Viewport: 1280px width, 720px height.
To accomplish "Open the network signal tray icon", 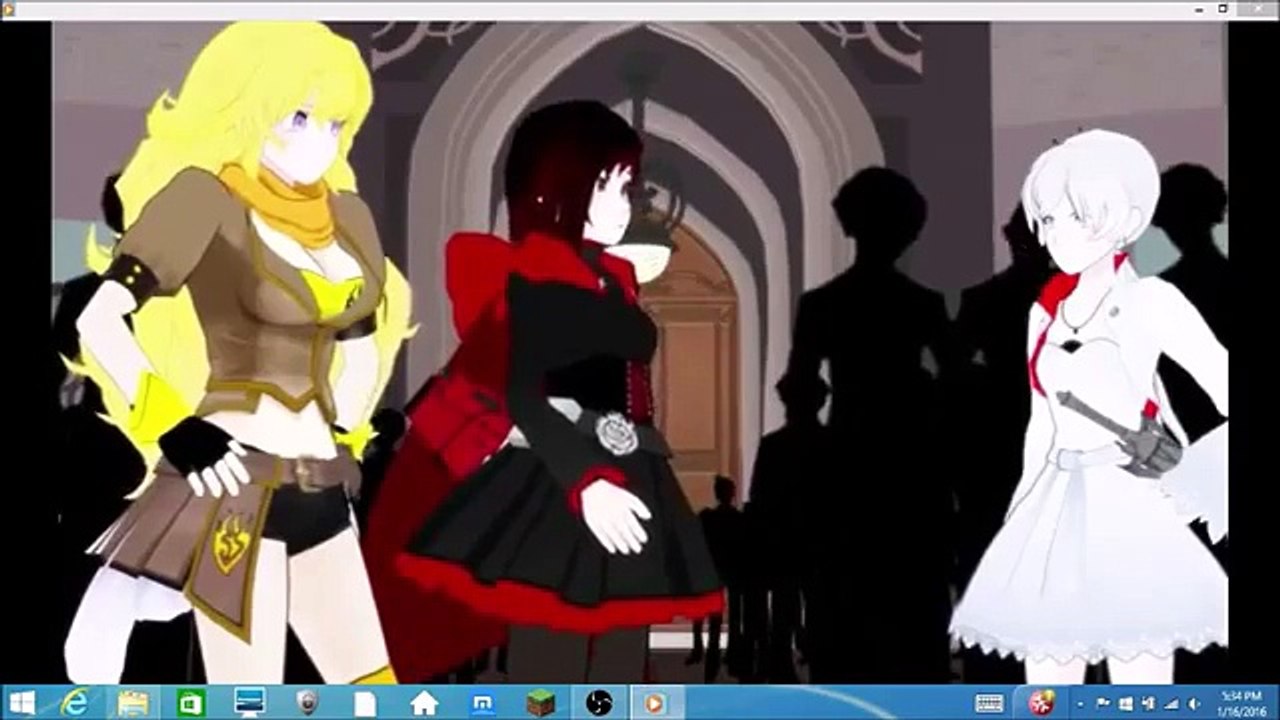I will click(1171, 704).
